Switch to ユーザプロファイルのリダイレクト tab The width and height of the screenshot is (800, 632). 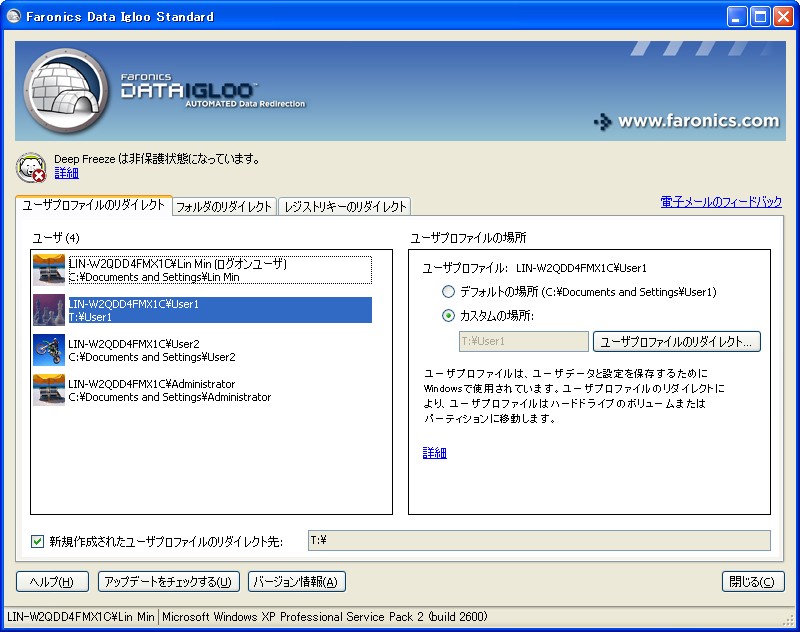coord(94,205)
